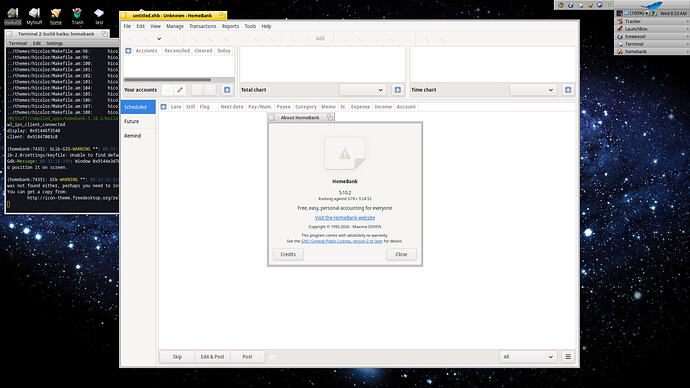Open the Time chart dropdown
Image resolution: width=690 pixels, height=388 pixels.
click(533, 90)
